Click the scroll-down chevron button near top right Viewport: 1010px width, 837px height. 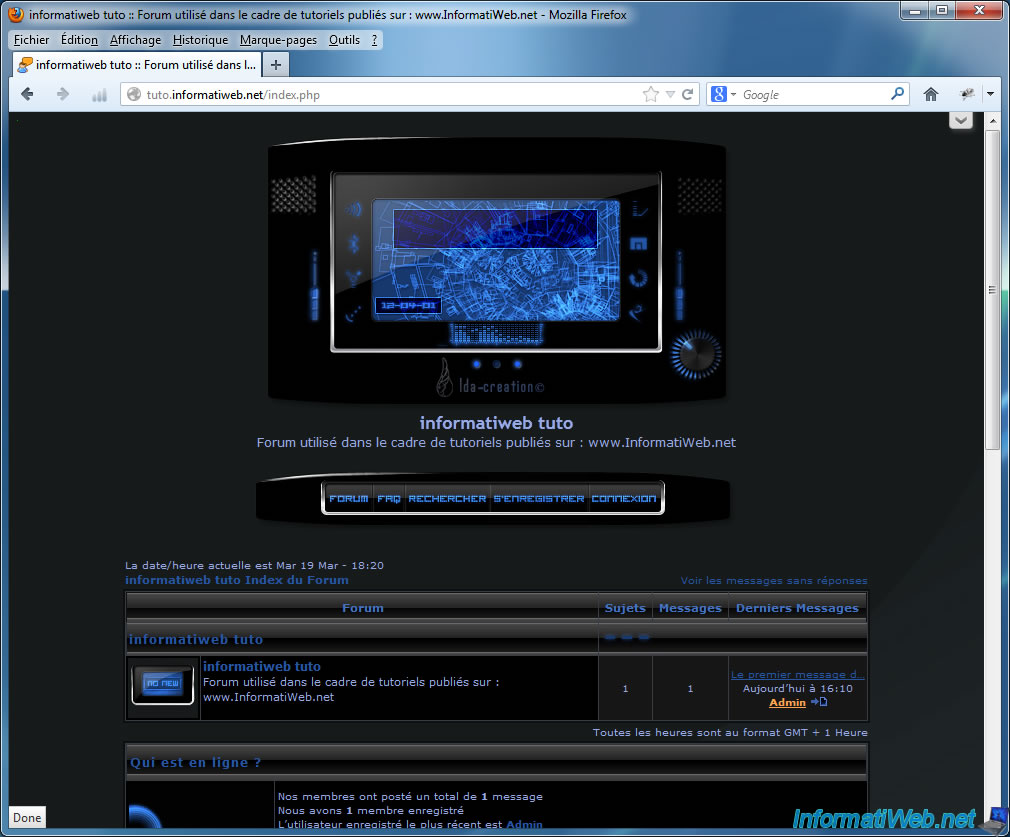tap(960, 120)
